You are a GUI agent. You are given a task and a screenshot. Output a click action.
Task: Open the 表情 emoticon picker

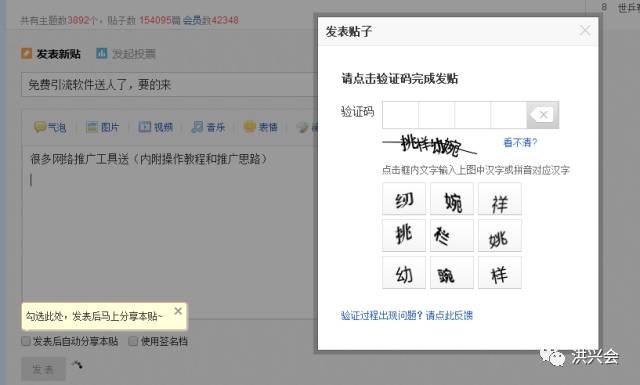(x=249, y=127)
